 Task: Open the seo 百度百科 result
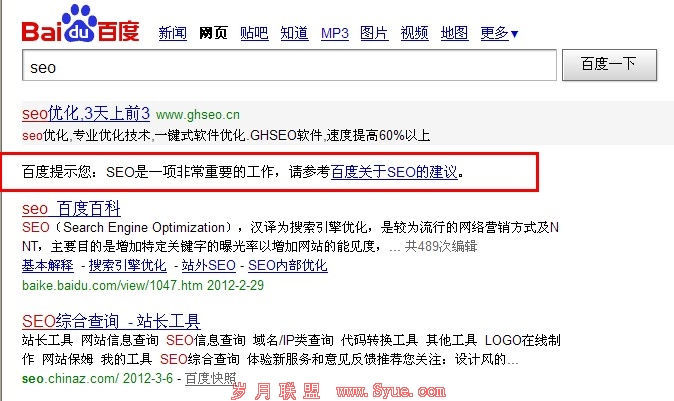coord(71,209)
